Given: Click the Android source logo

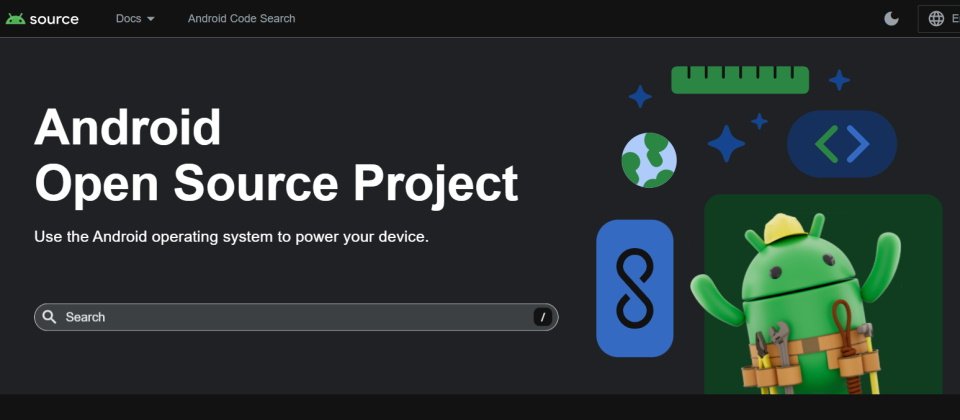Looking at the screenshot, I should 42,19.
